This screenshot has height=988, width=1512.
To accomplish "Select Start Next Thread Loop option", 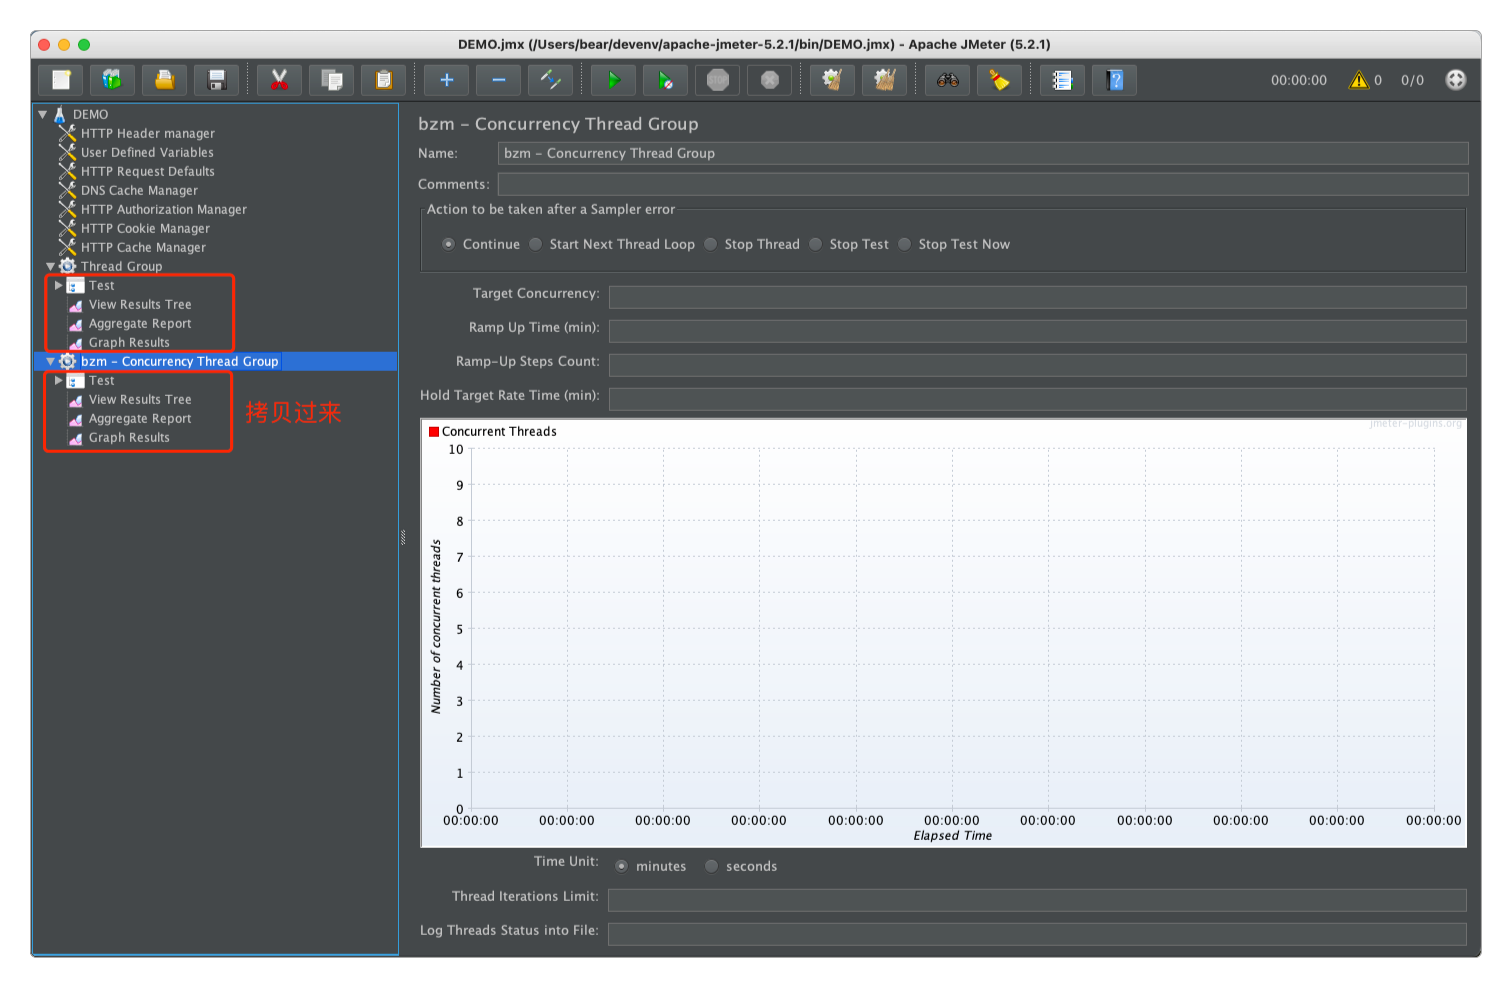I will coord(536,244).
